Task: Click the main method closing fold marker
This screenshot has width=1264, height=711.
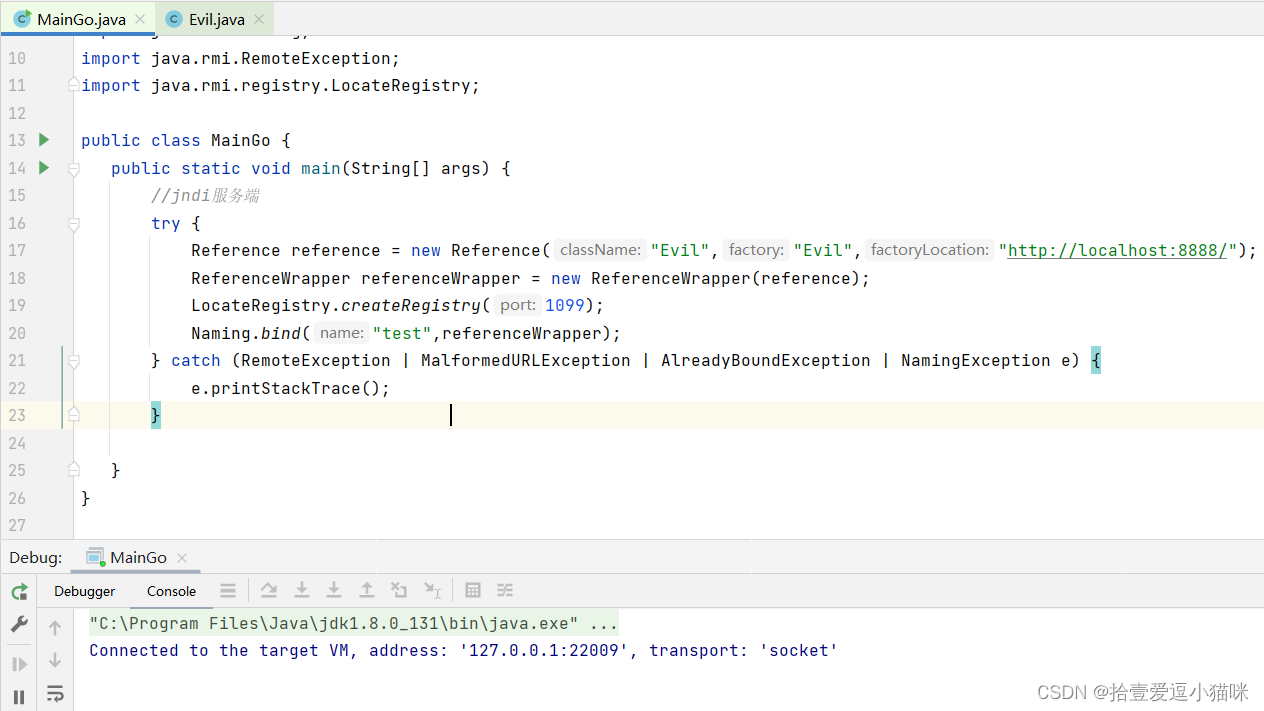Action: tap(73, 469)
